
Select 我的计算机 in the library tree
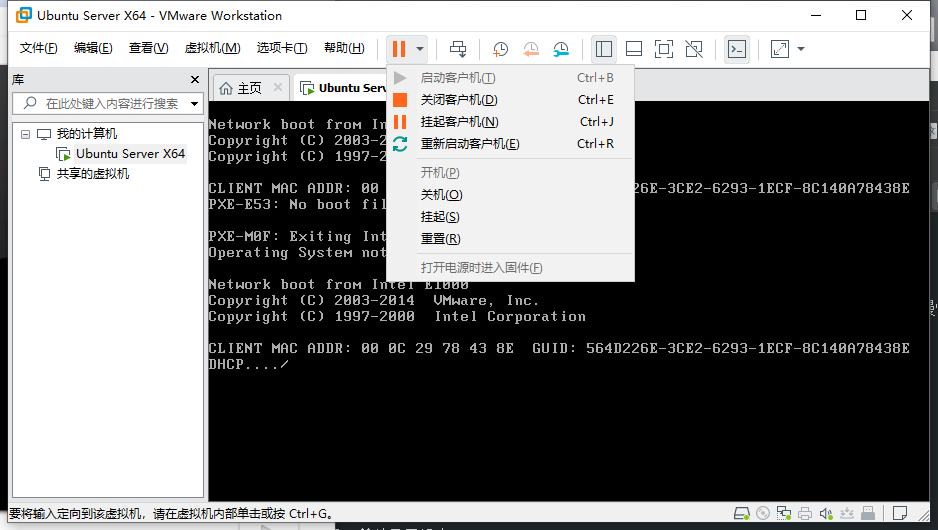[86, 134]
